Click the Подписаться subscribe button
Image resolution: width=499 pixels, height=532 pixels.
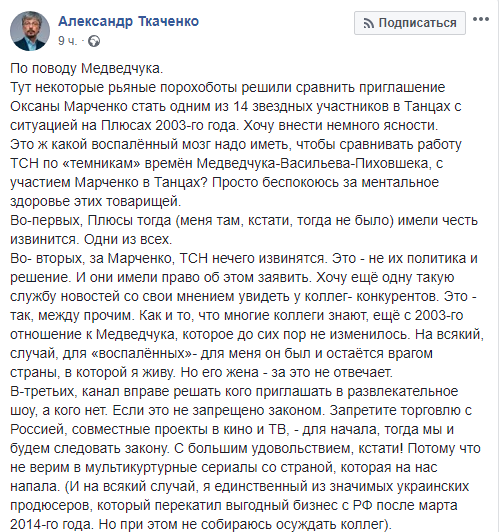click(410, 23)
